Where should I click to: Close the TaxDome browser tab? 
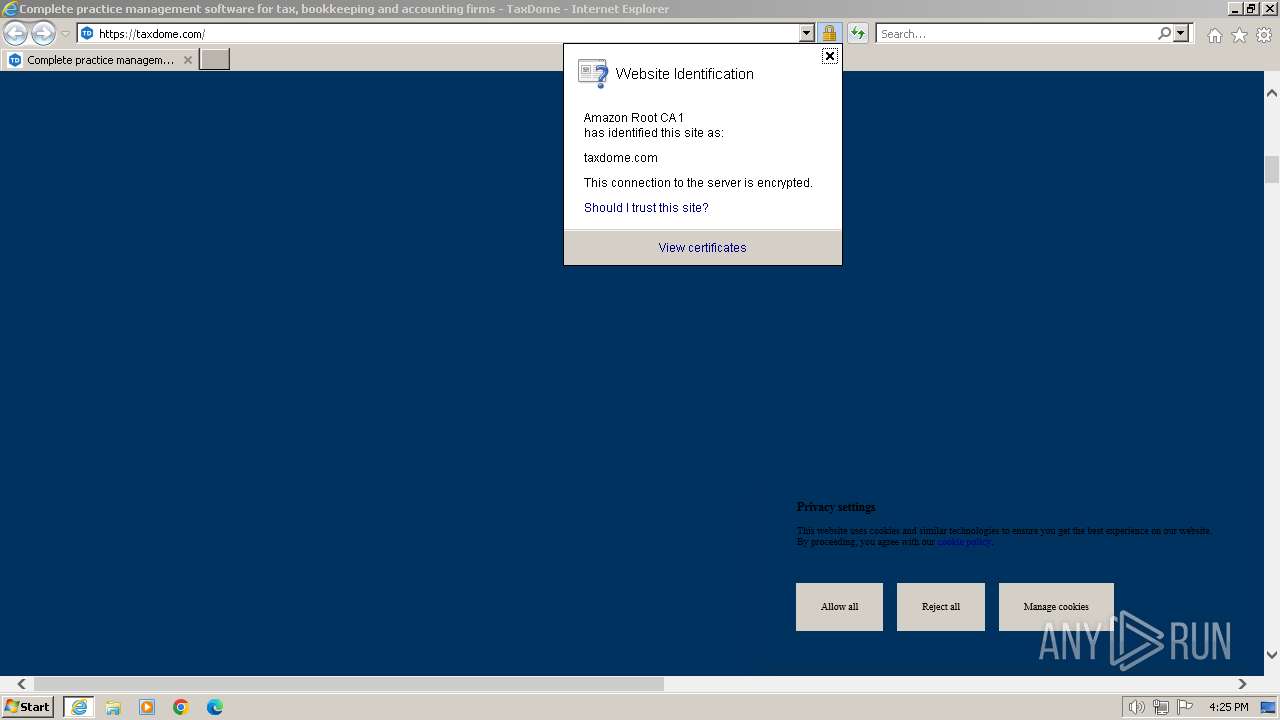coord(187,60)
